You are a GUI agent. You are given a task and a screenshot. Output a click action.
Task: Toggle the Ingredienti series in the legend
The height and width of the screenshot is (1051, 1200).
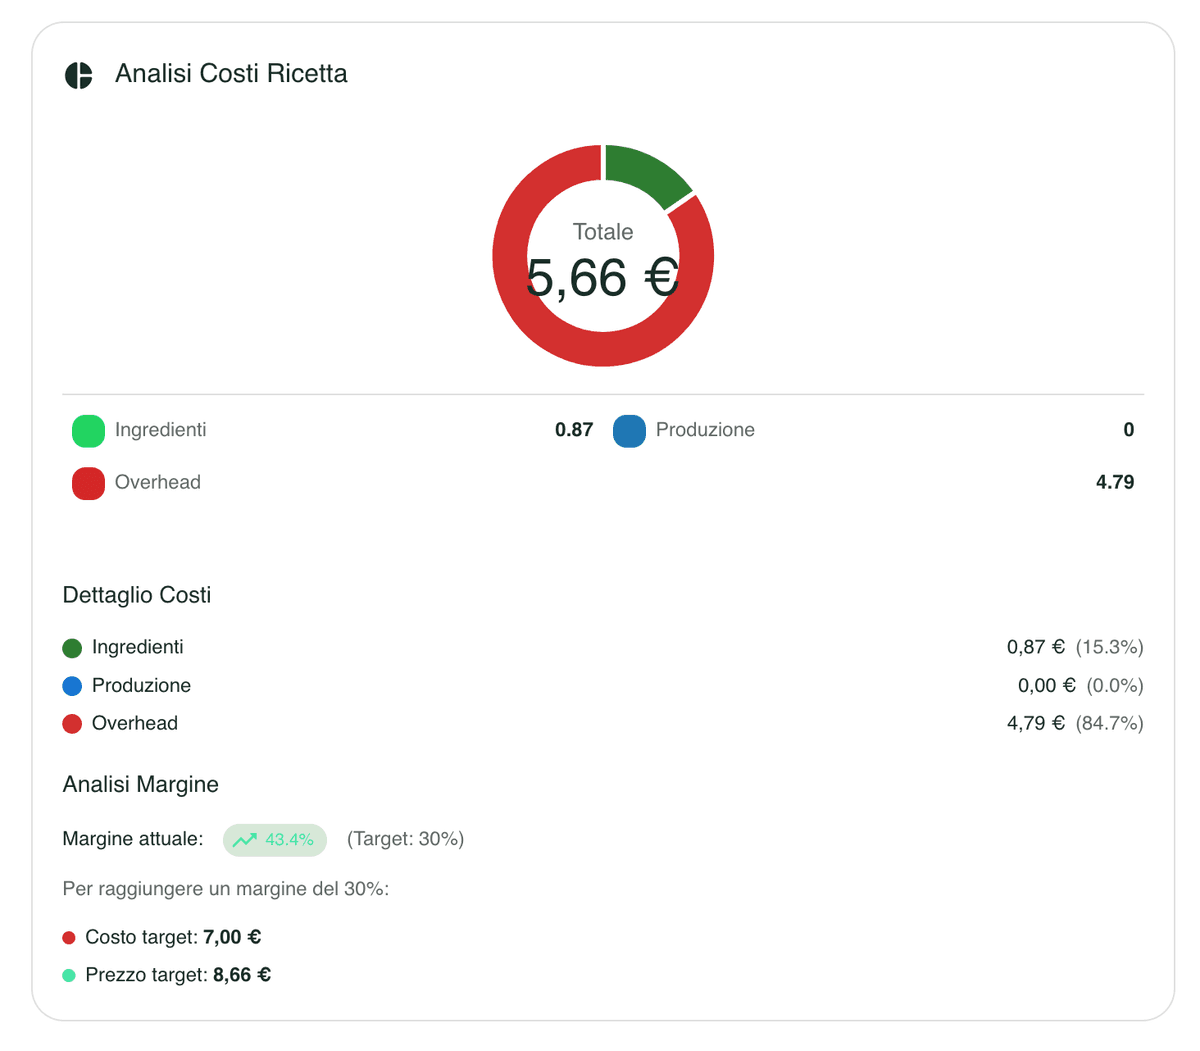(x=160, y=430)
